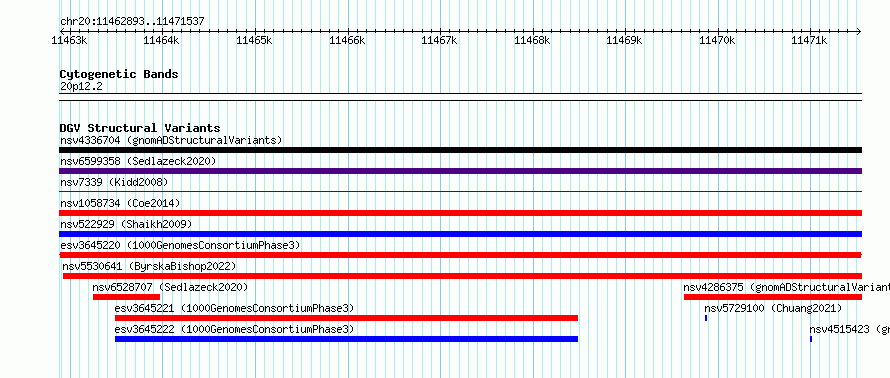Open nsv5729100 (Chuang2021) label

[773, 308]
